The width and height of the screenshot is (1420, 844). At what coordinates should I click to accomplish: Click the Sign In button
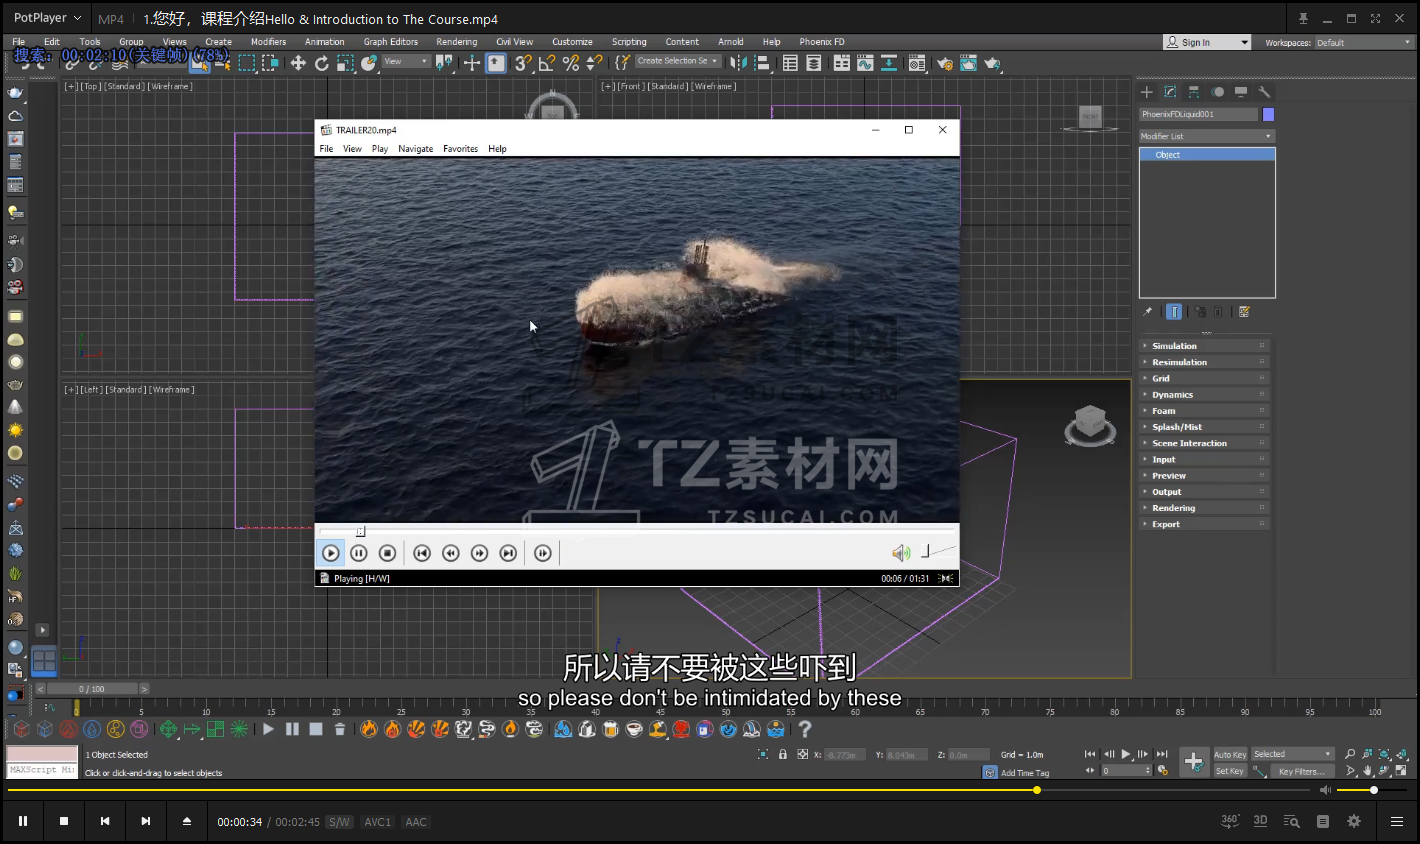click(x=1195, y=42)
